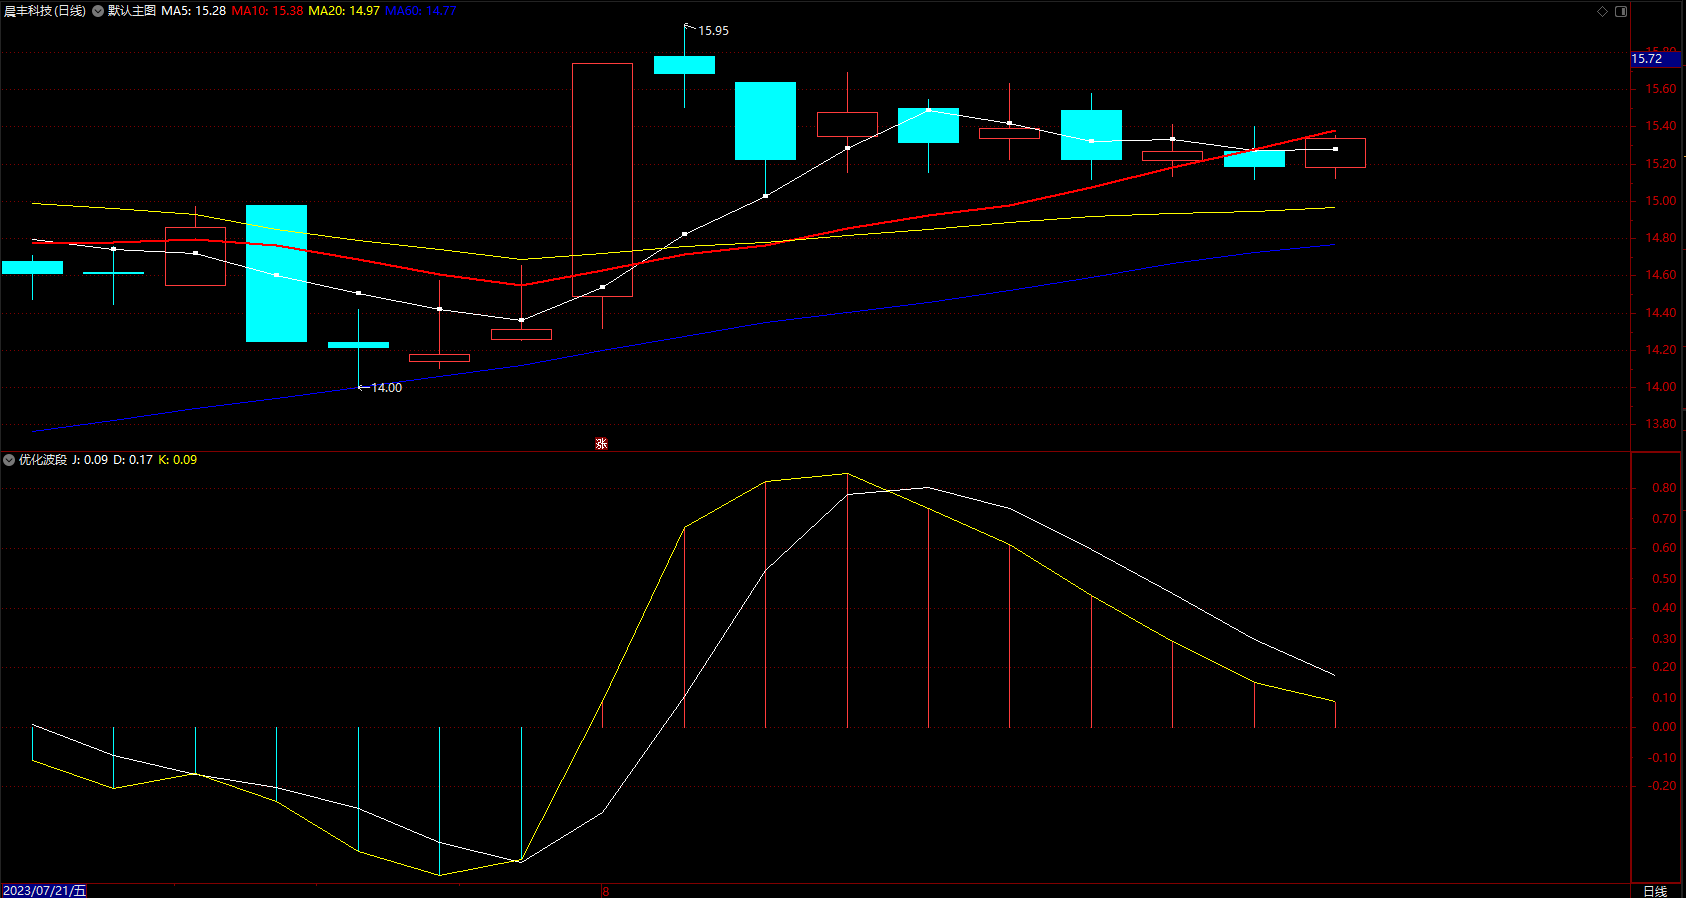Click the 2023/07/21/五 date label

tap(45, 890)
